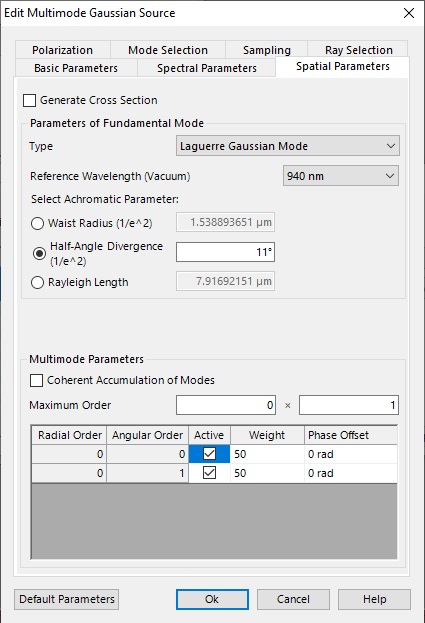Screen dimensions: 425x623
Task: Open the Ray Selection tab
Action: coord(358,50)
